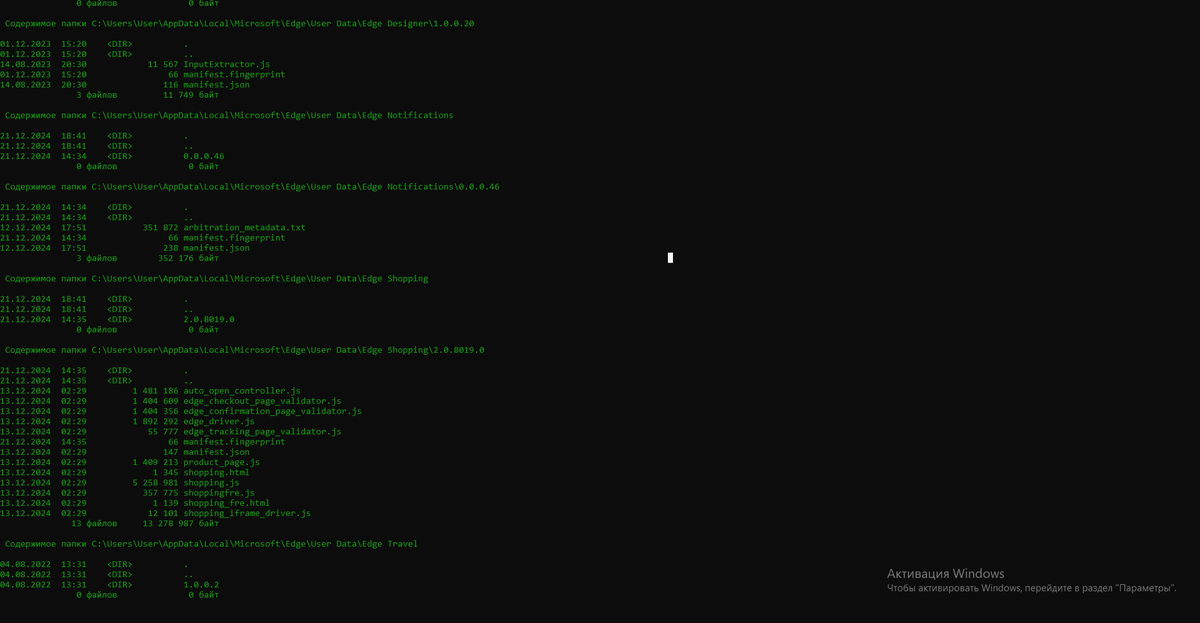Screen dimensions: 1200x623
Task: Select file size 351 872
Action: [x=160, y=227]
